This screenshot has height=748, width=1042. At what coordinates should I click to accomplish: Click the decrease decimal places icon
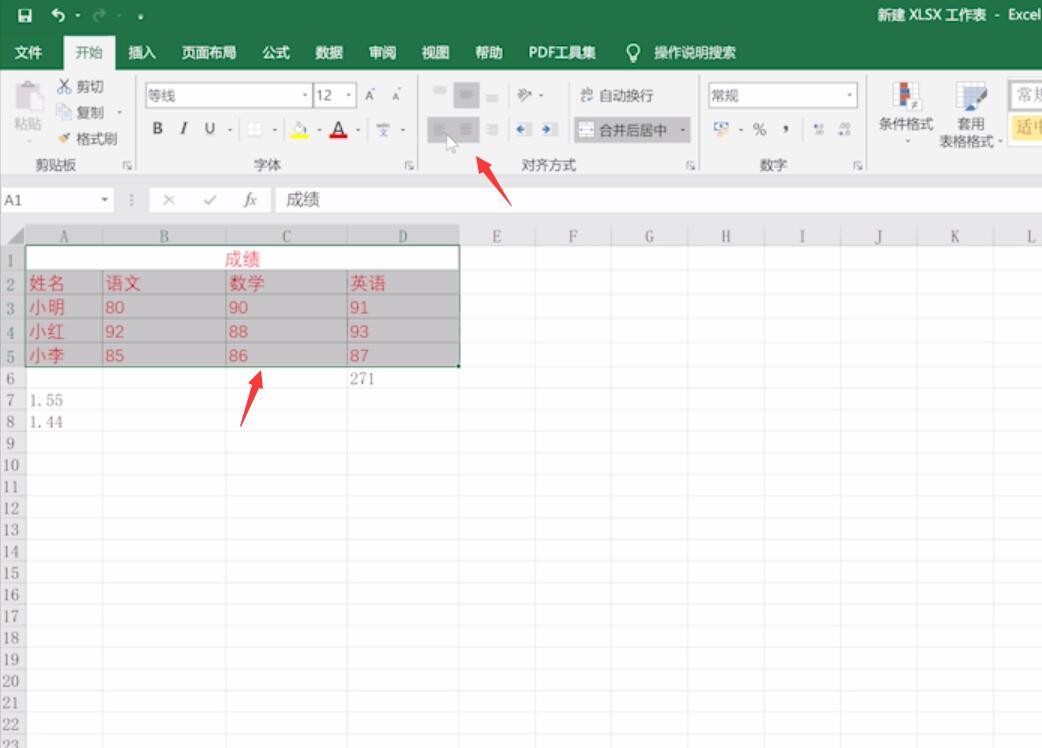coord(845,130)
